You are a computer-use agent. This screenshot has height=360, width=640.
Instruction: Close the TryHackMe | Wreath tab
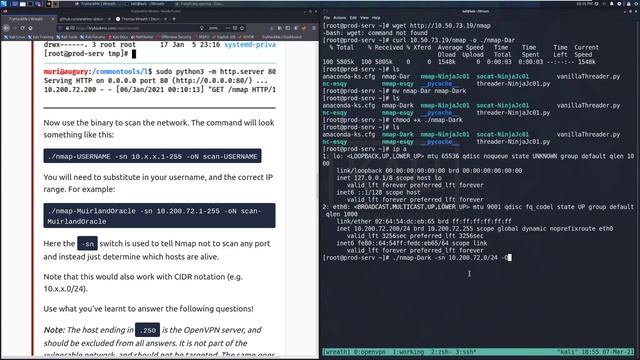53,19
